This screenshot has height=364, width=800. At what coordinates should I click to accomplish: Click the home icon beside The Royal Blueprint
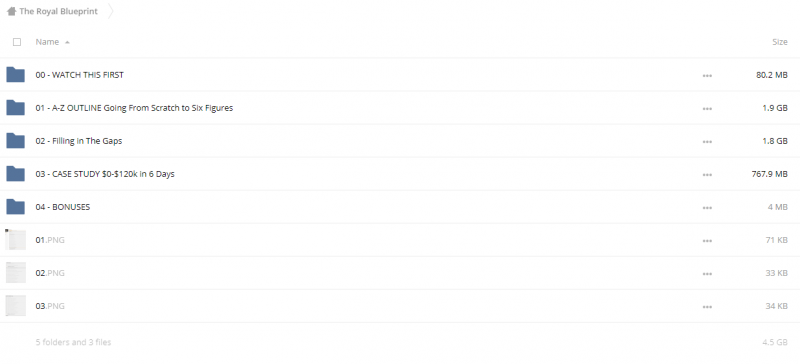tap(11, 11)
